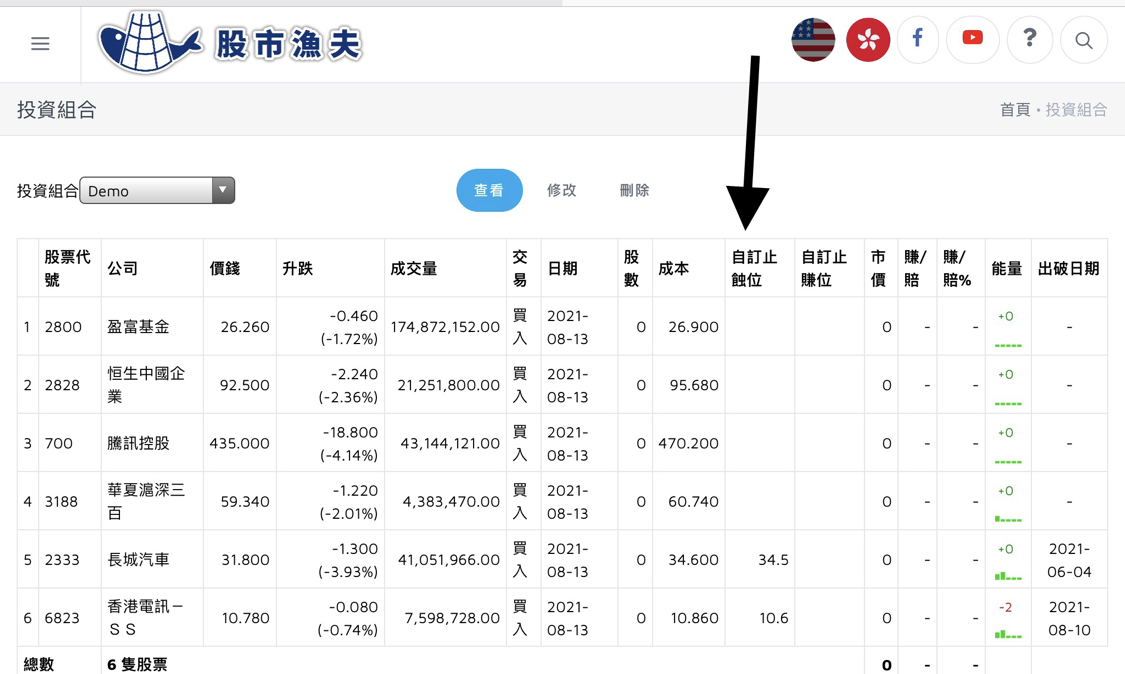Select the 查看 tab
1125x674 pixels.
click(x=489, y=190)
